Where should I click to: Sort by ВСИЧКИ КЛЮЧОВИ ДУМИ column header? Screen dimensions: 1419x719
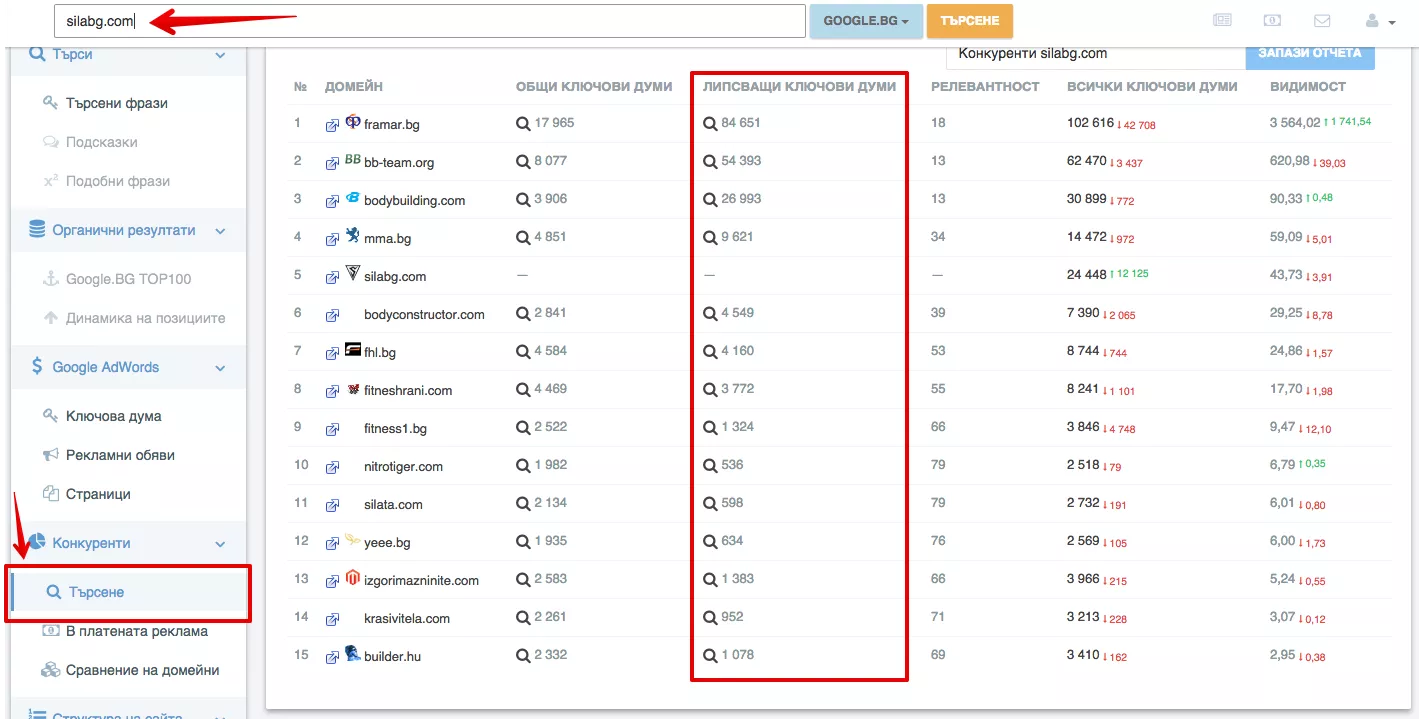pyautogui.click(x=1152, y=87)
